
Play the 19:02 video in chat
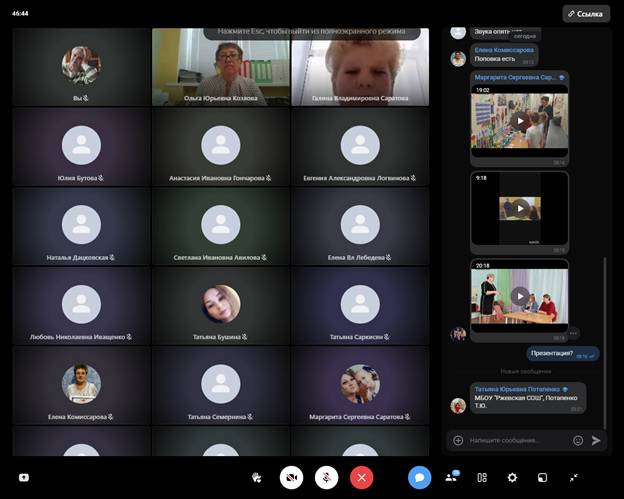point(520,121)
